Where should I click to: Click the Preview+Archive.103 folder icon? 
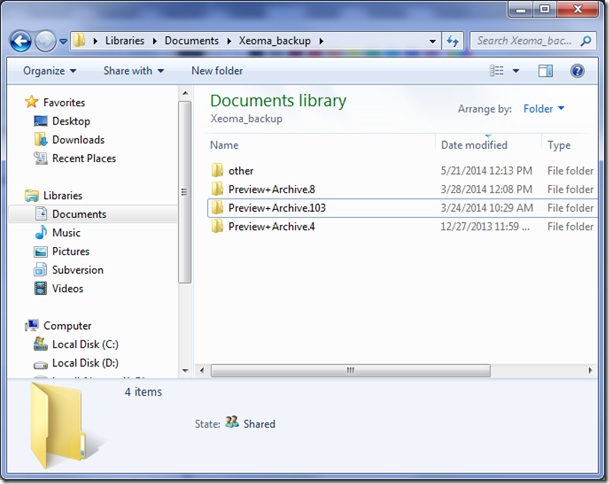(217, 207)
